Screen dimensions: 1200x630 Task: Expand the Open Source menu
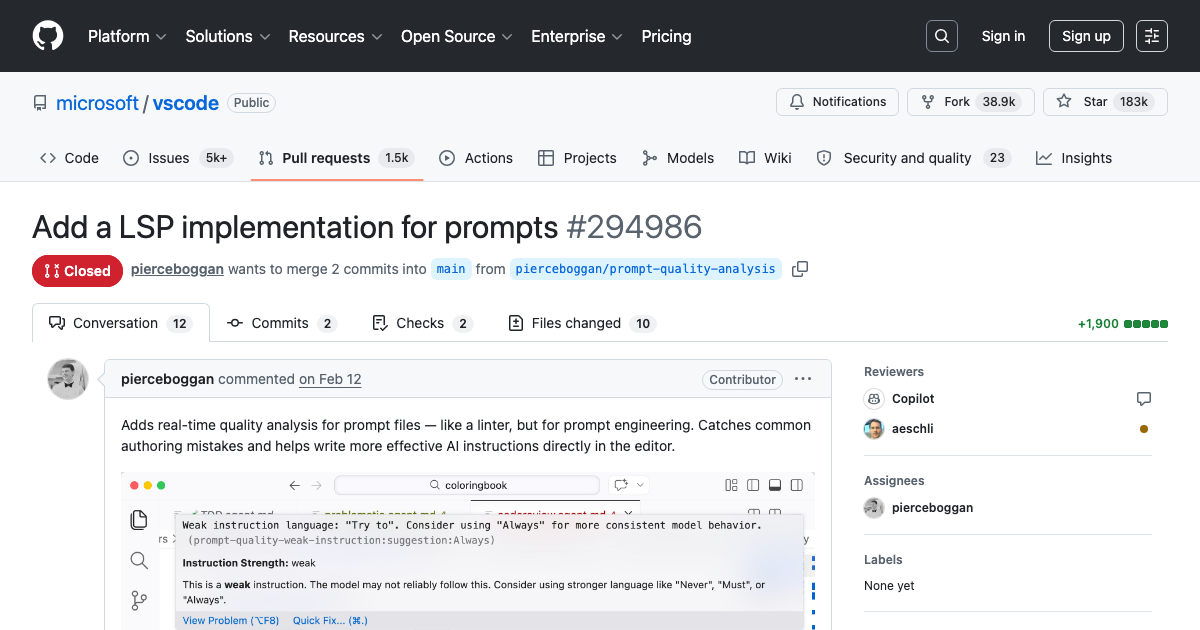(457, 36)
